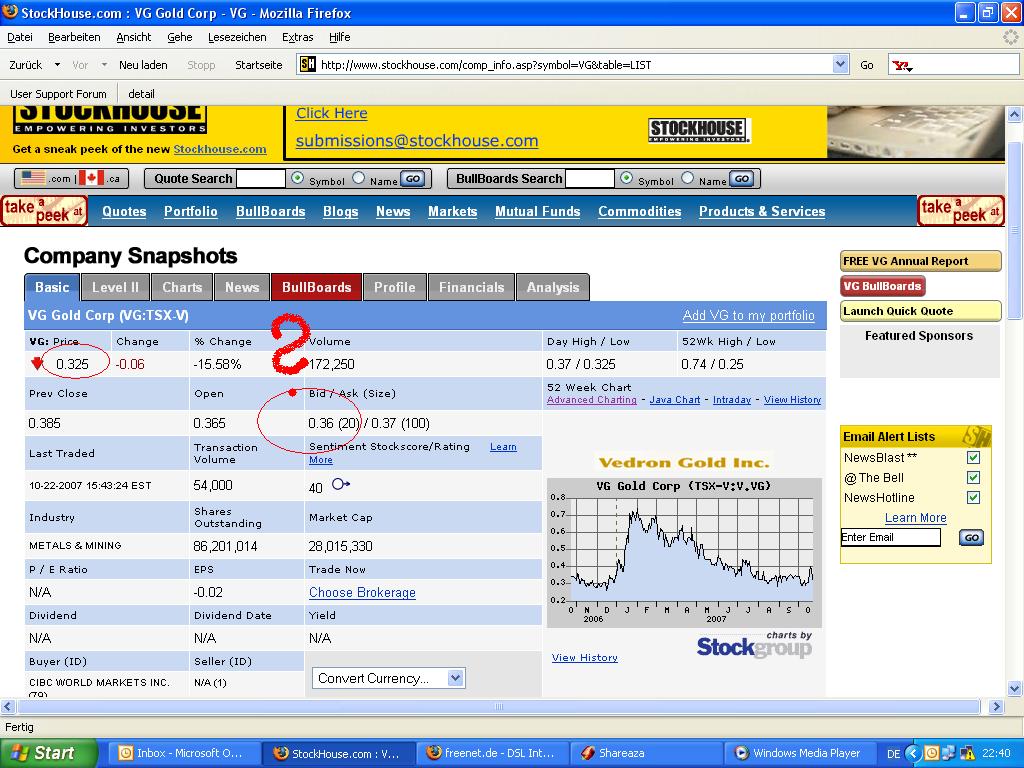Screen dimensions: 1024x768
Task: Click the DE language indicator in tray
Action: click(x=893, y=754)
